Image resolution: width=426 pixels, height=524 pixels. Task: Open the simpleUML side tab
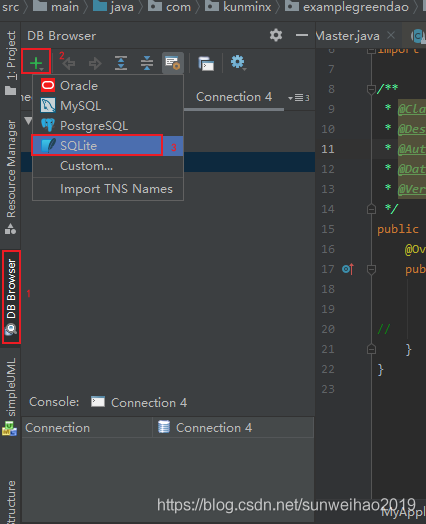pyautogui.click(x=11, y=396)
